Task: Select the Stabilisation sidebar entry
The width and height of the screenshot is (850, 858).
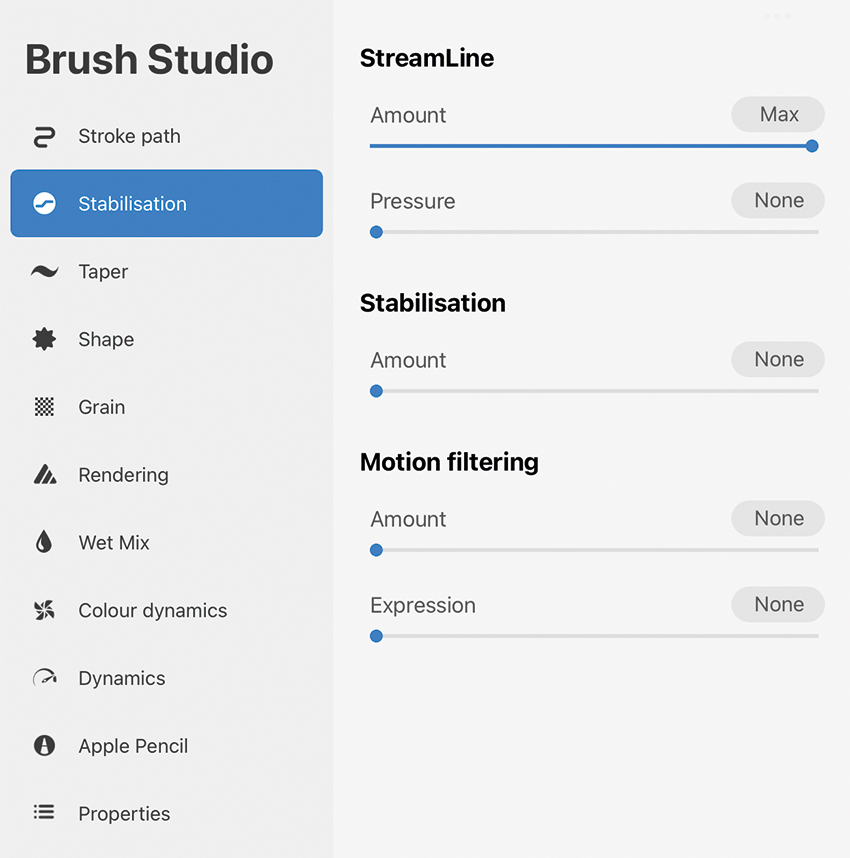Action: (x=166, y=203)
